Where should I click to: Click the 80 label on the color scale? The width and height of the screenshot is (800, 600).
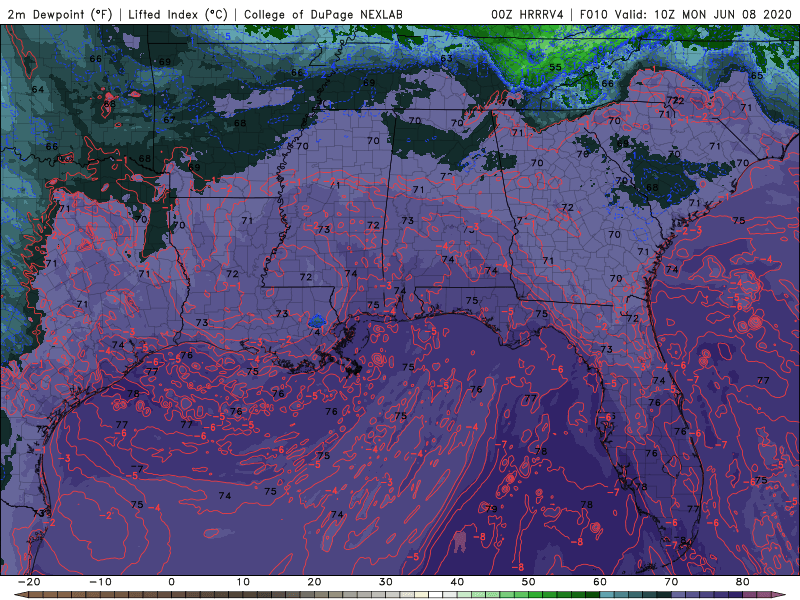tap(743, 582)
